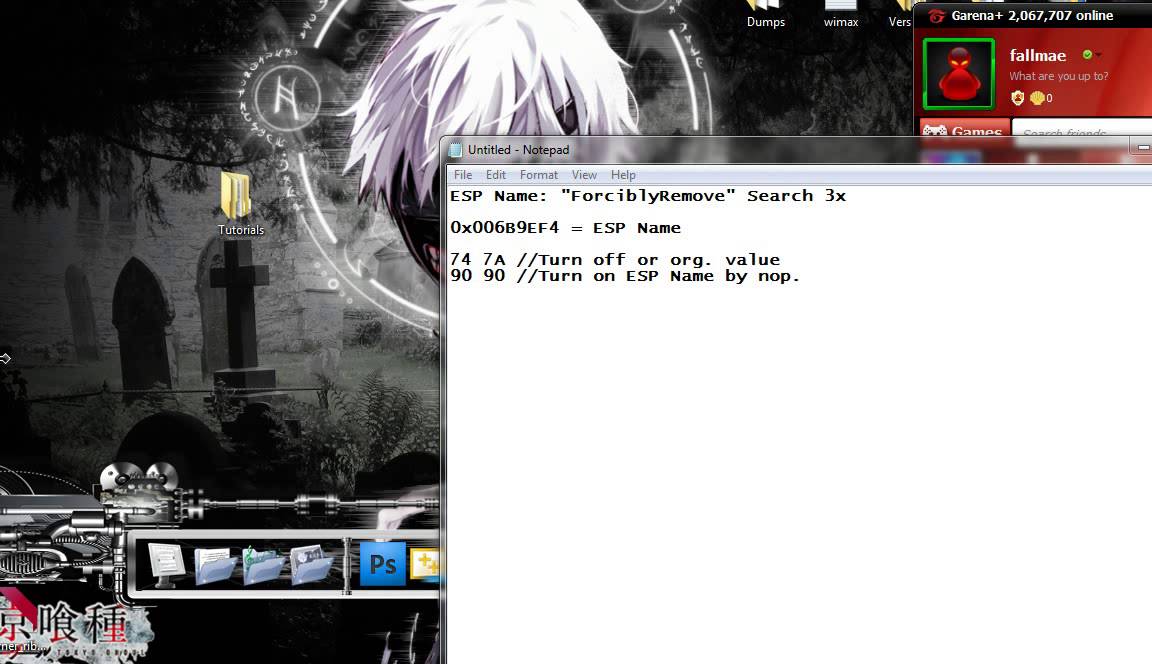Click the yellow plus dock icon
Image resolution: width=1152 pixels, height=664 pixels.
(425, 564)
